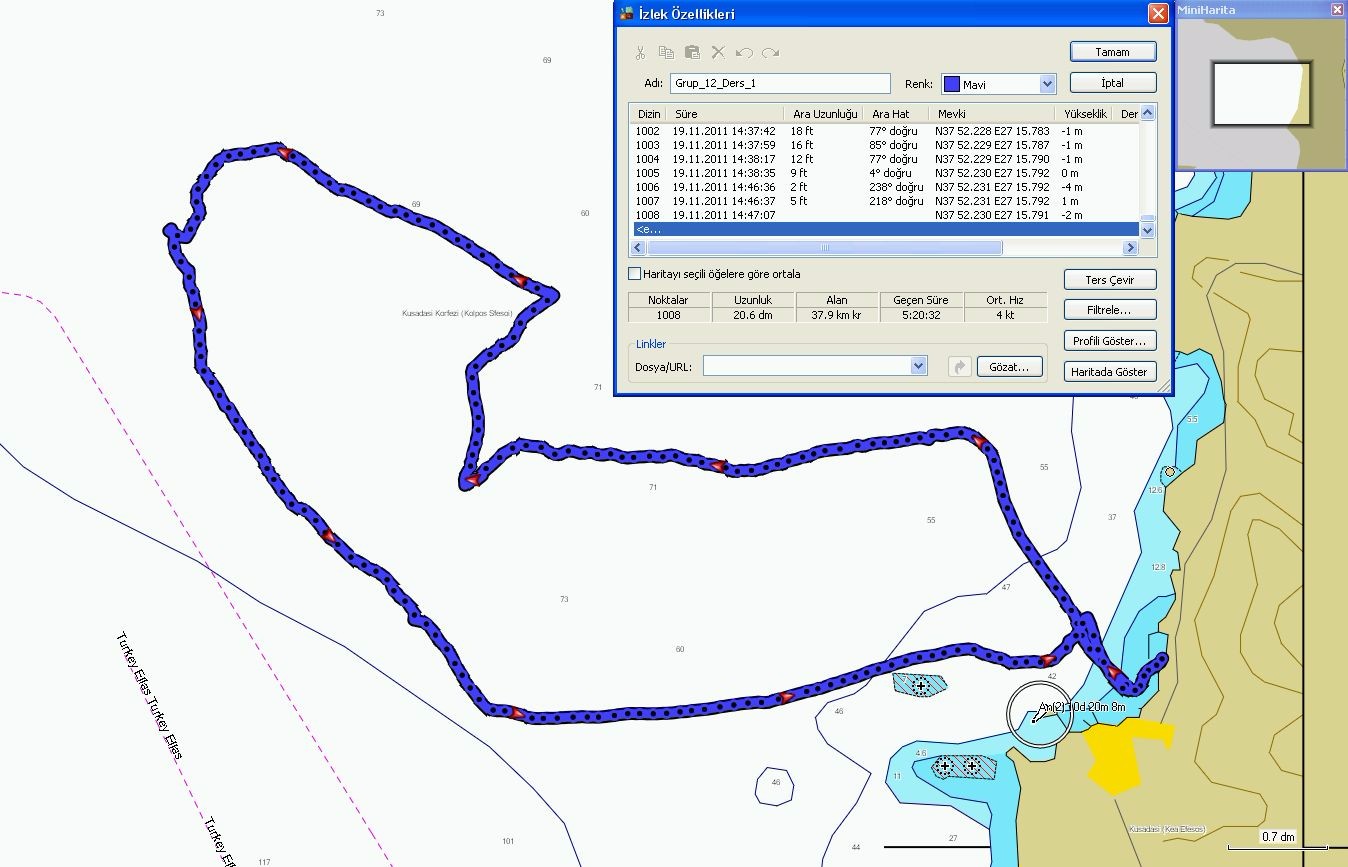1348x867 pixels.
Task: Click the Profili Göster... button
Action: click(1110, 341)
